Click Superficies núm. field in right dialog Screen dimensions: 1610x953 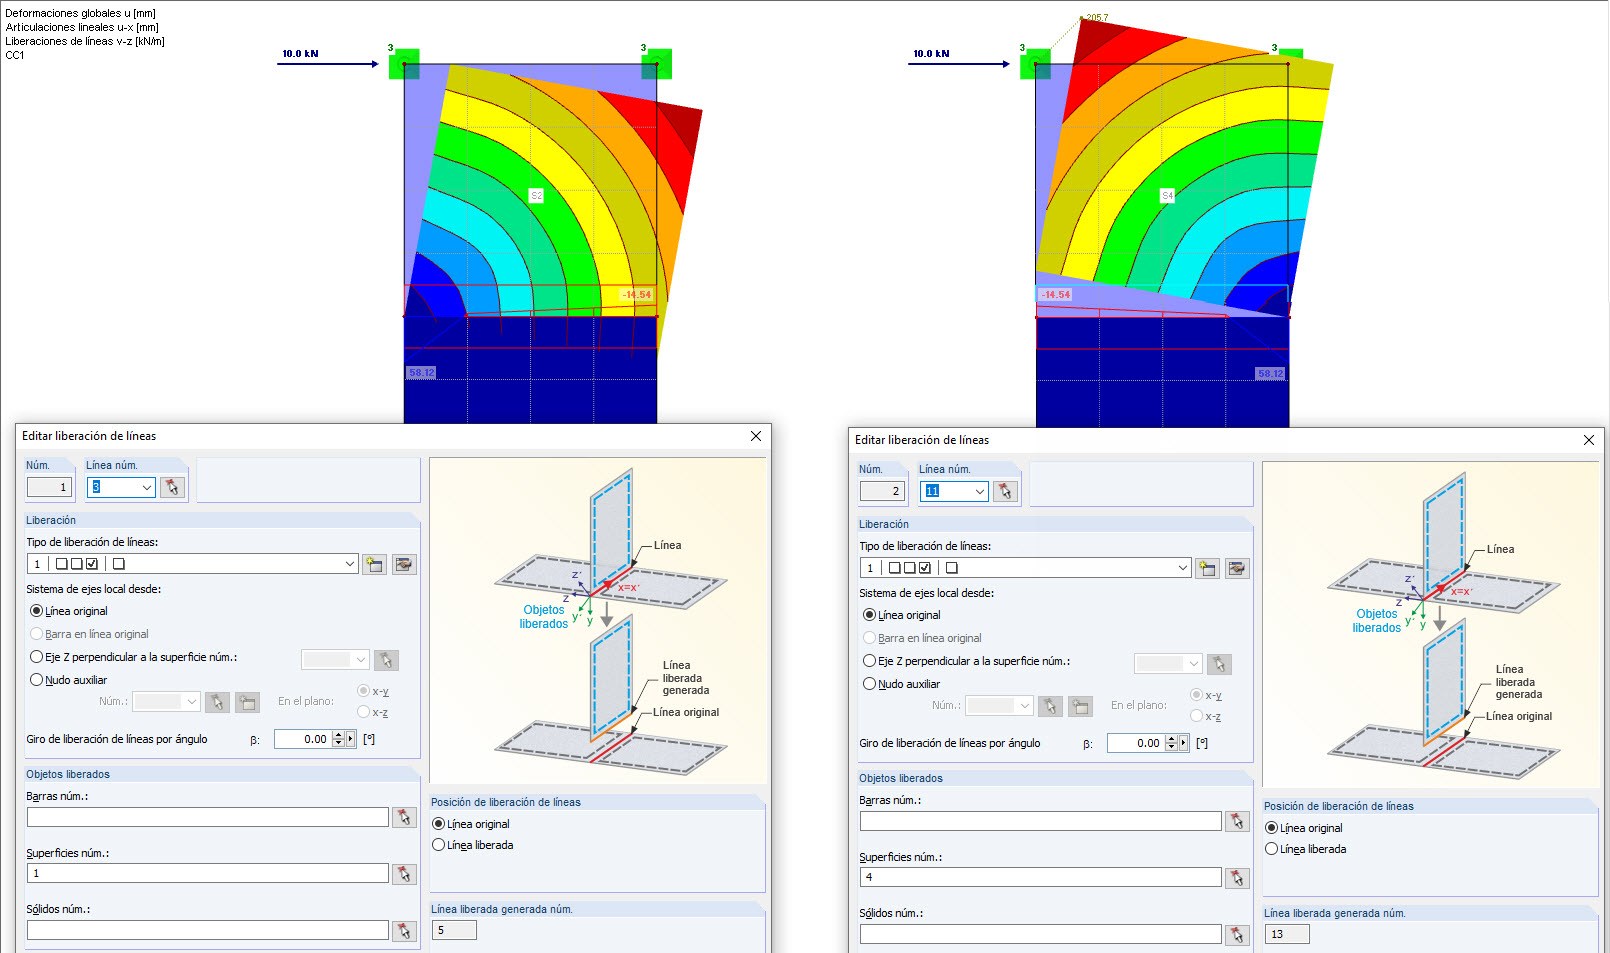(1041, 878)
